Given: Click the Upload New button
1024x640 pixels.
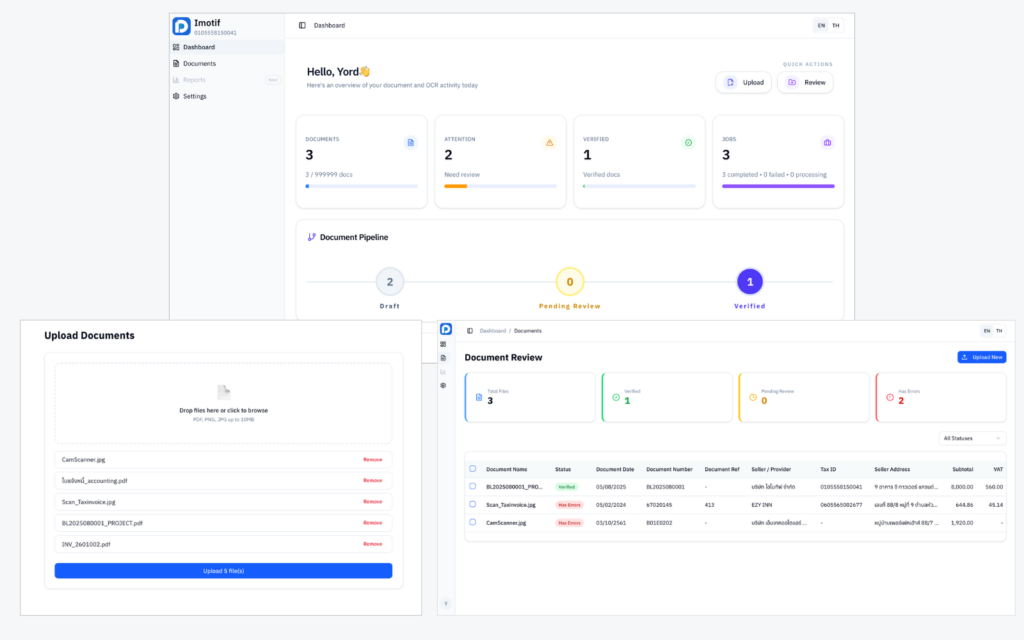Looking at the screenshot, I should (x=980, y=356).
